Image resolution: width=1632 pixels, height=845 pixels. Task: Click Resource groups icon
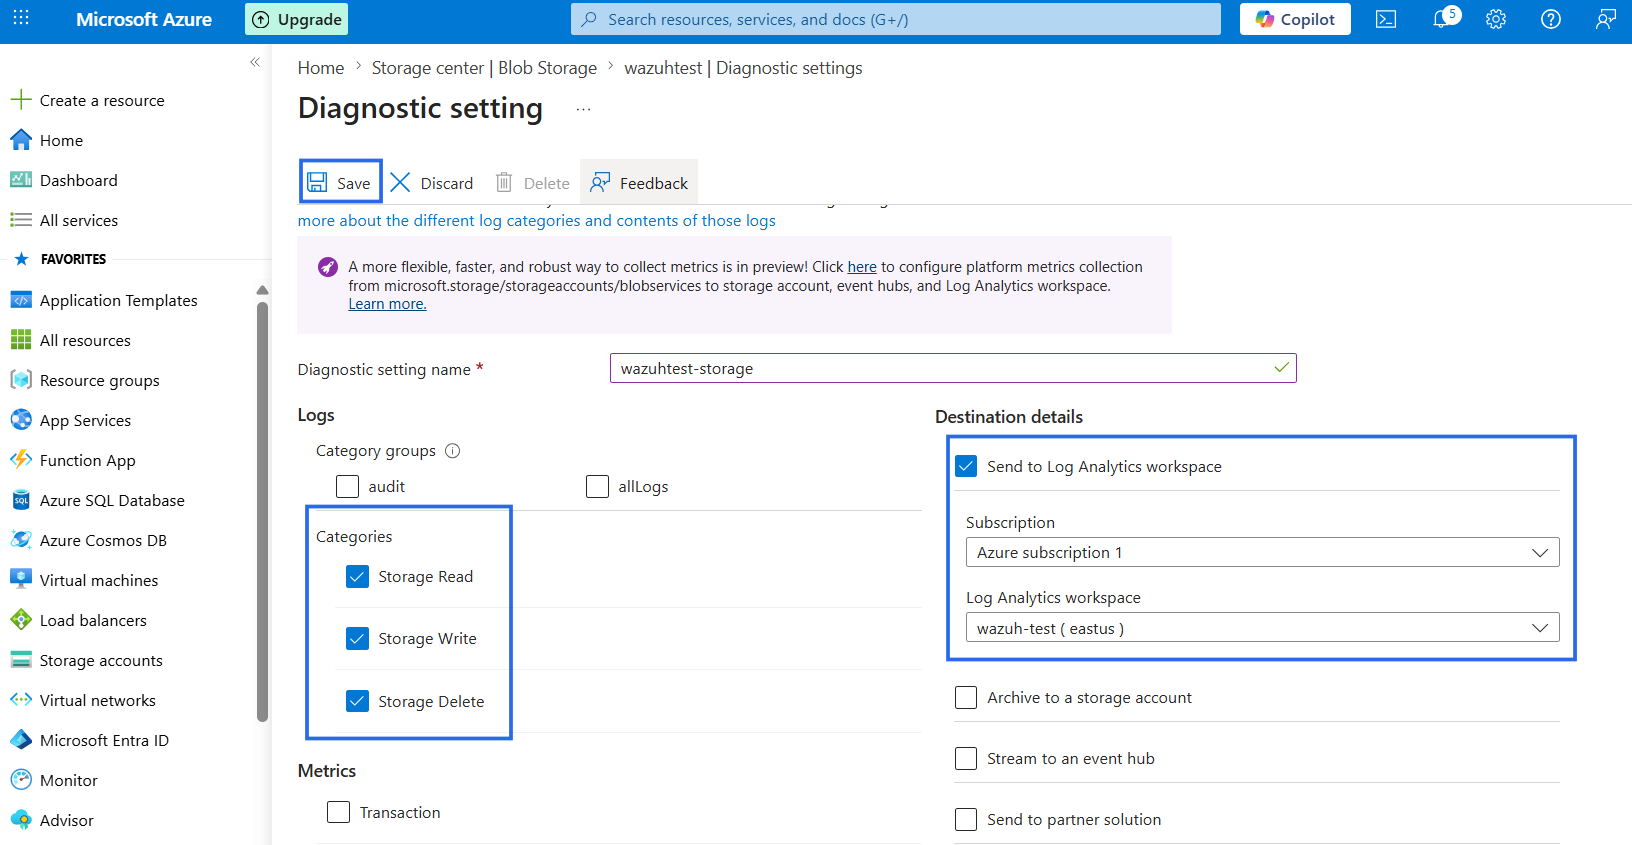coord(21,380)
